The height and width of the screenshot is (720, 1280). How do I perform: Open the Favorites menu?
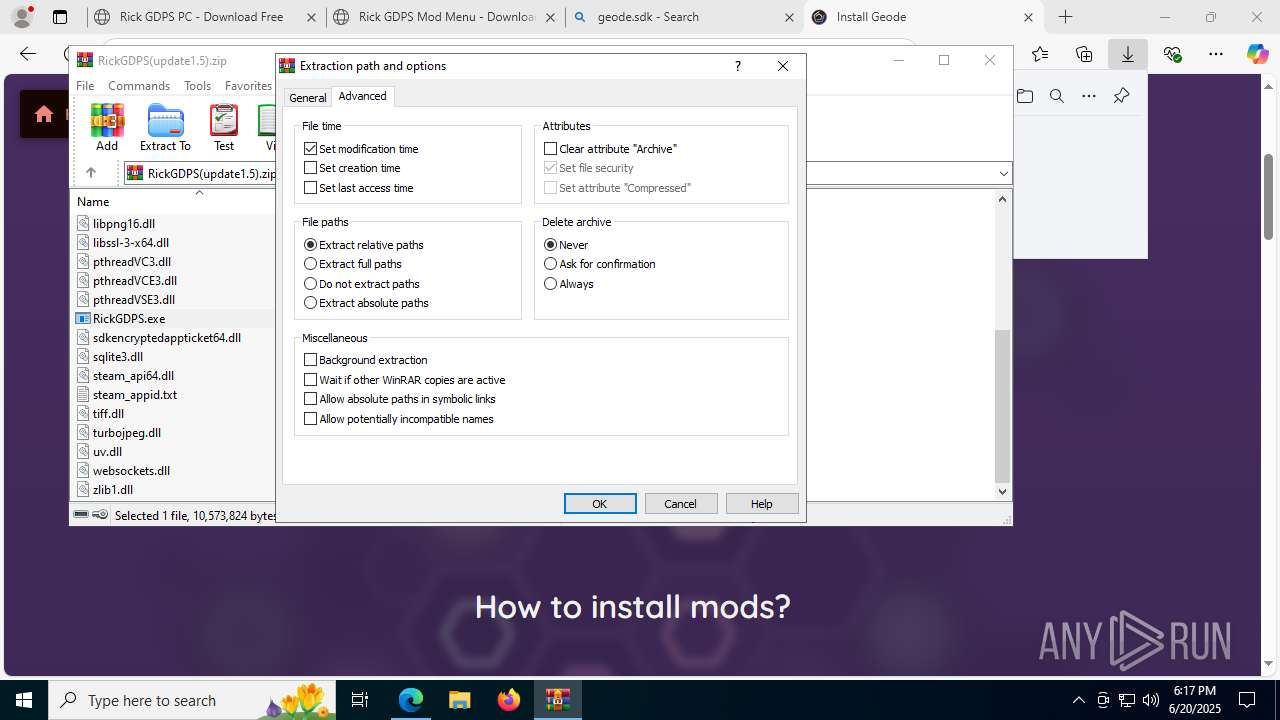248,86
